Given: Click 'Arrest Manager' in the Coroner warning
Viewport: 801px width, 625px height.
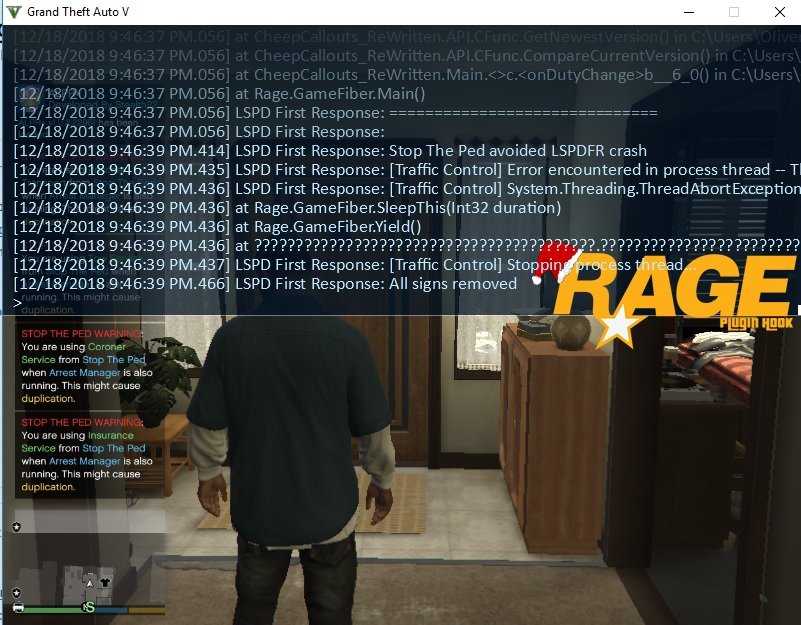Looking at the screenshot, I should click(x=84, y=373).
